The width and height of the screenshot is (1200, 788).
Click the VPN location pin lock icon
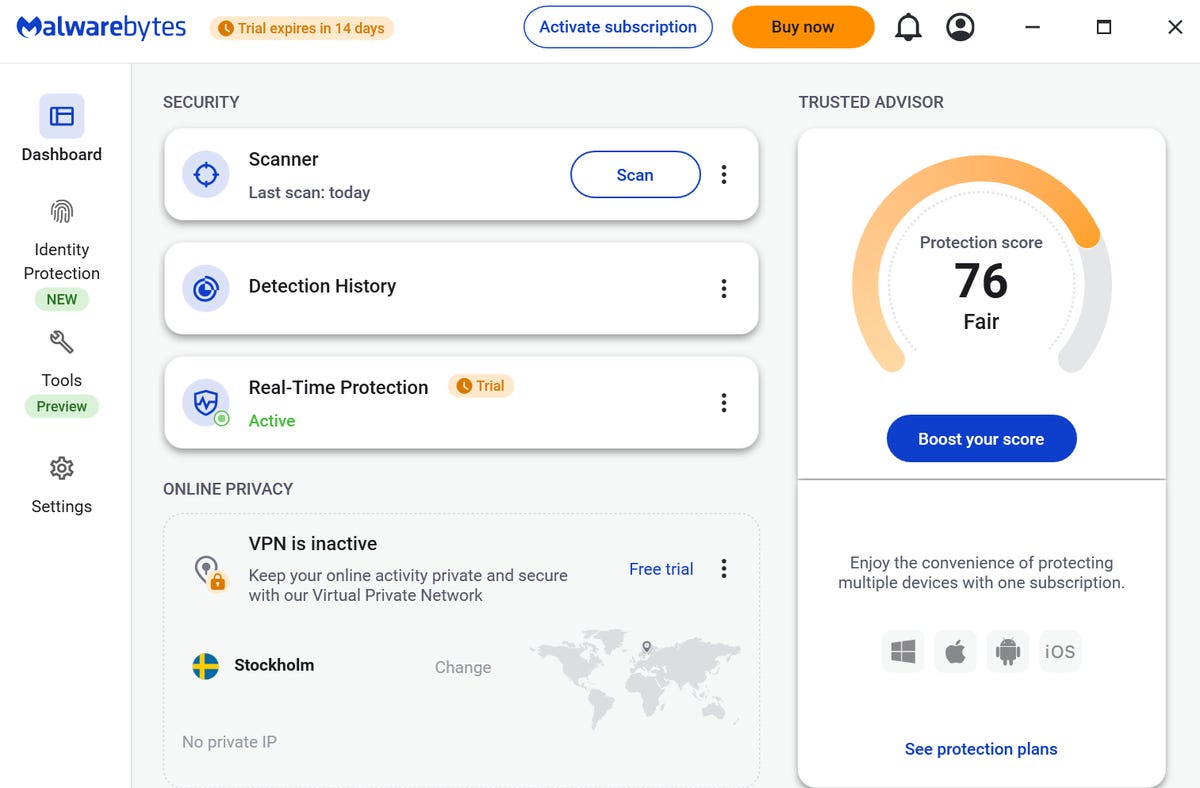coord(210,573)
